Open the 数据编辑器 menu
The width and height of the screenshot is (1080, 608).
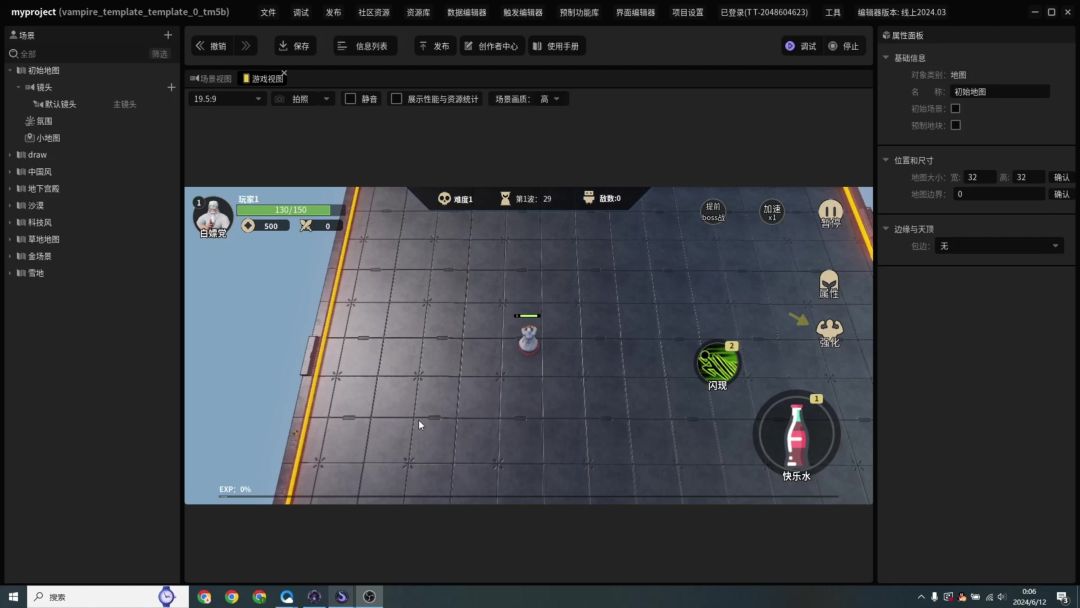click(466, 13)
